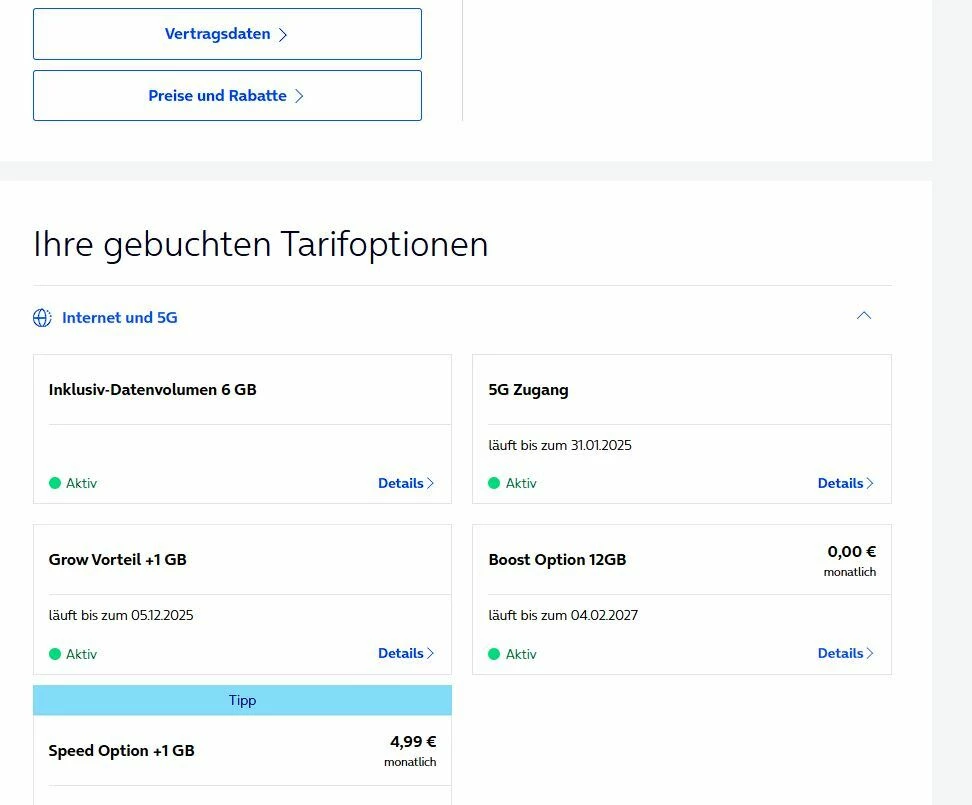The image size is (972, 805).
Task: Click the arrow icon on Preise und Rabatte
Action: [x=299, y=96]
